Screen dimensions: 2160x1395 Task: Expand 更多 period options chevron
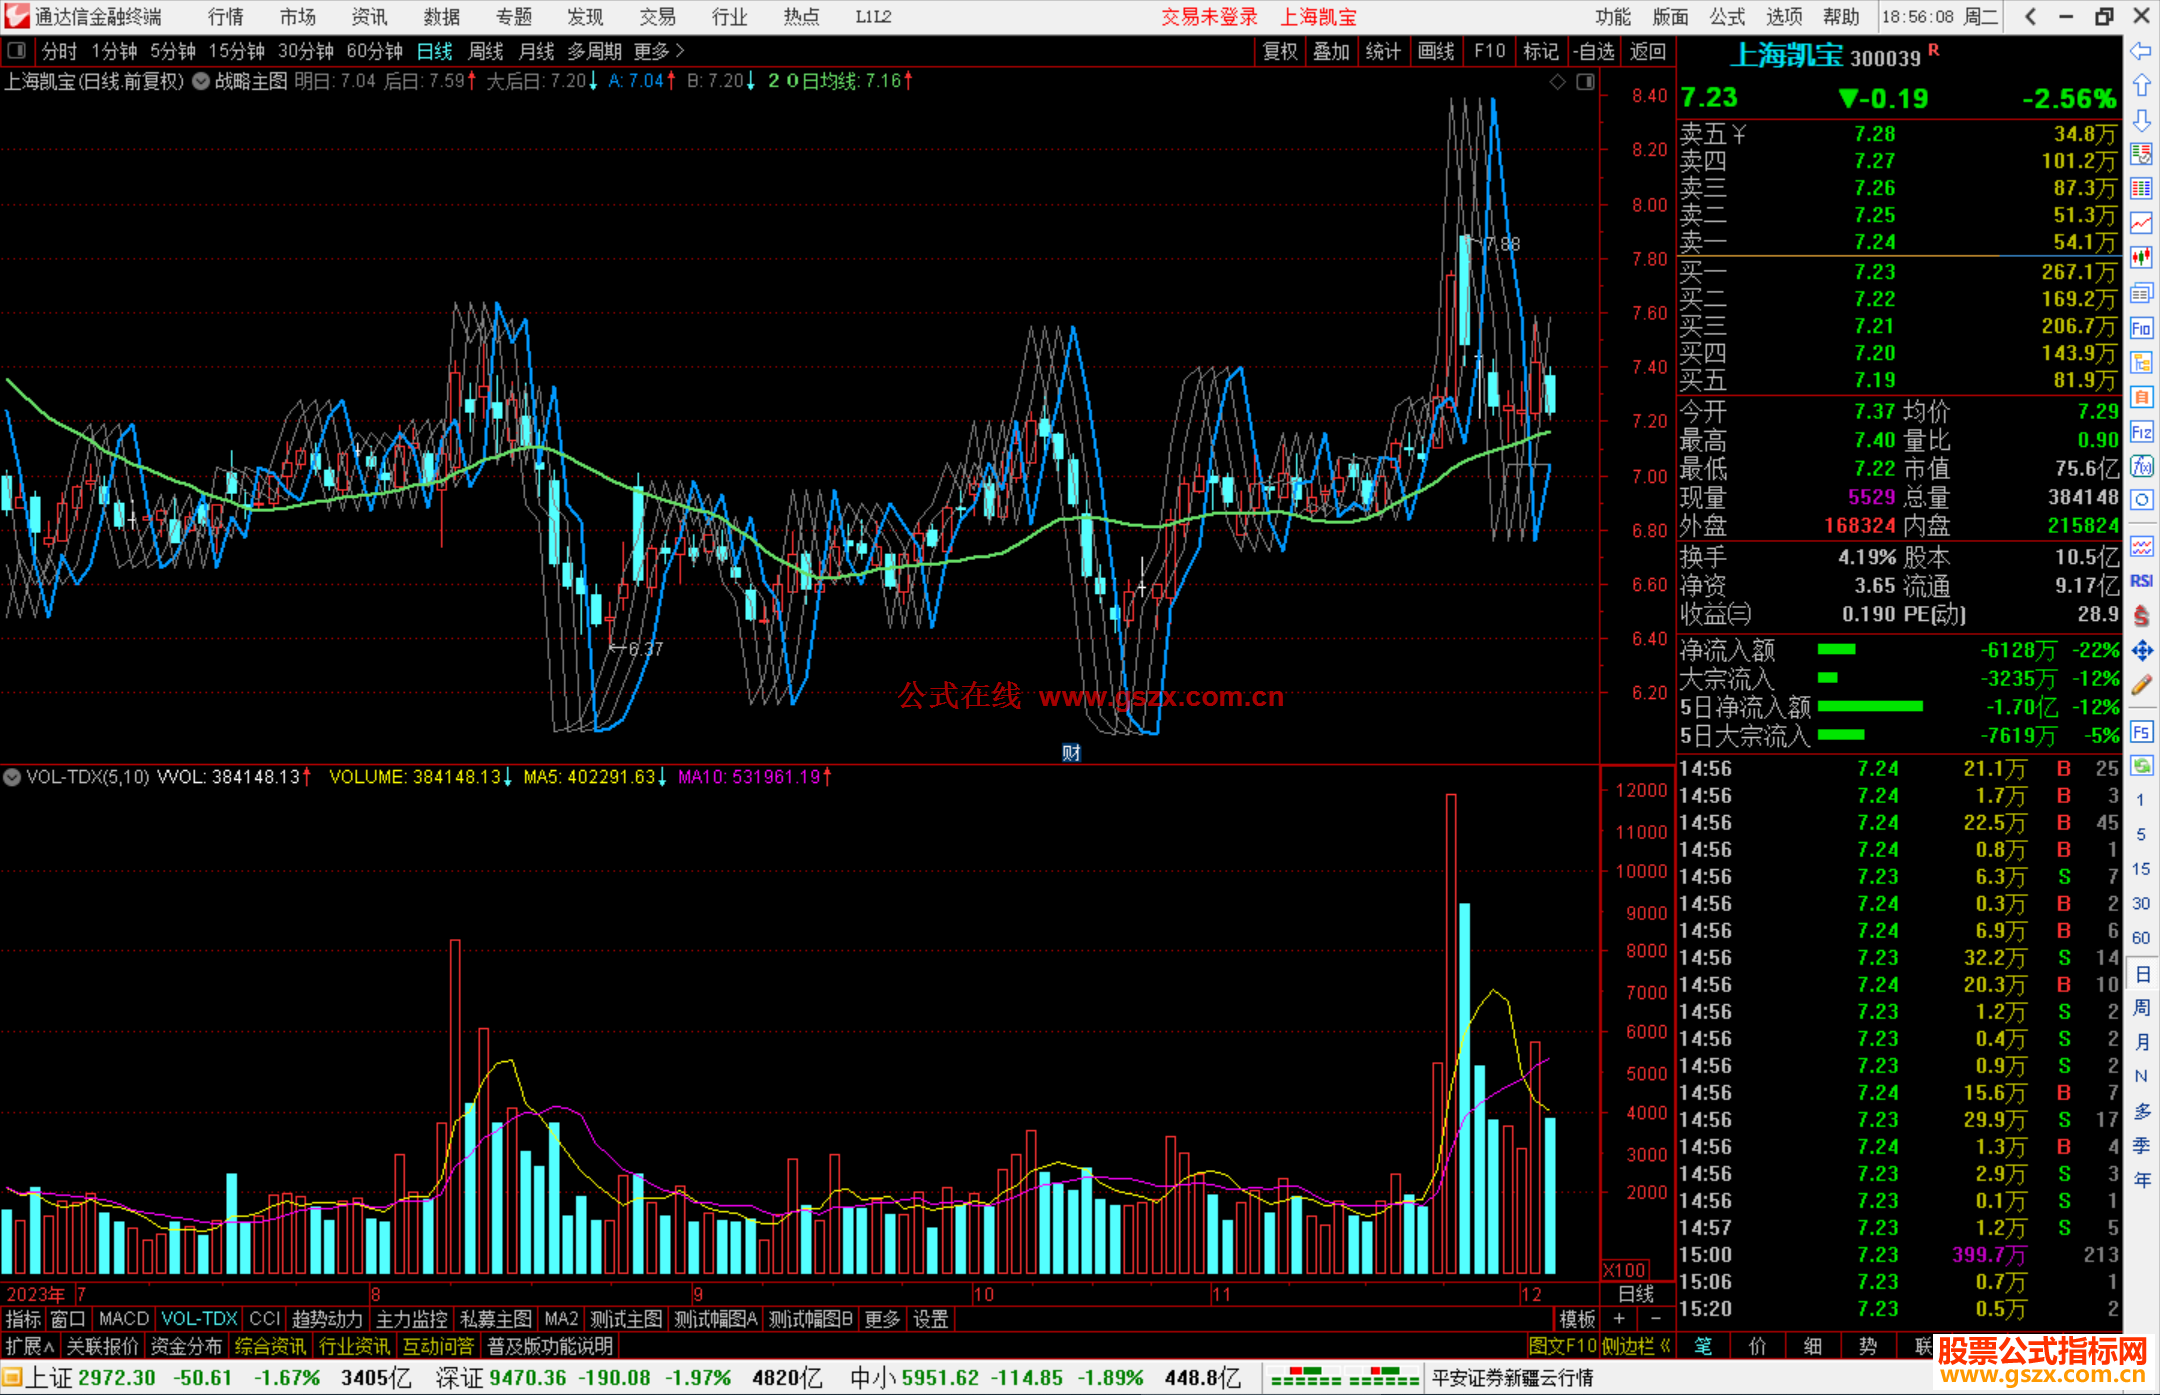[680, 51]
